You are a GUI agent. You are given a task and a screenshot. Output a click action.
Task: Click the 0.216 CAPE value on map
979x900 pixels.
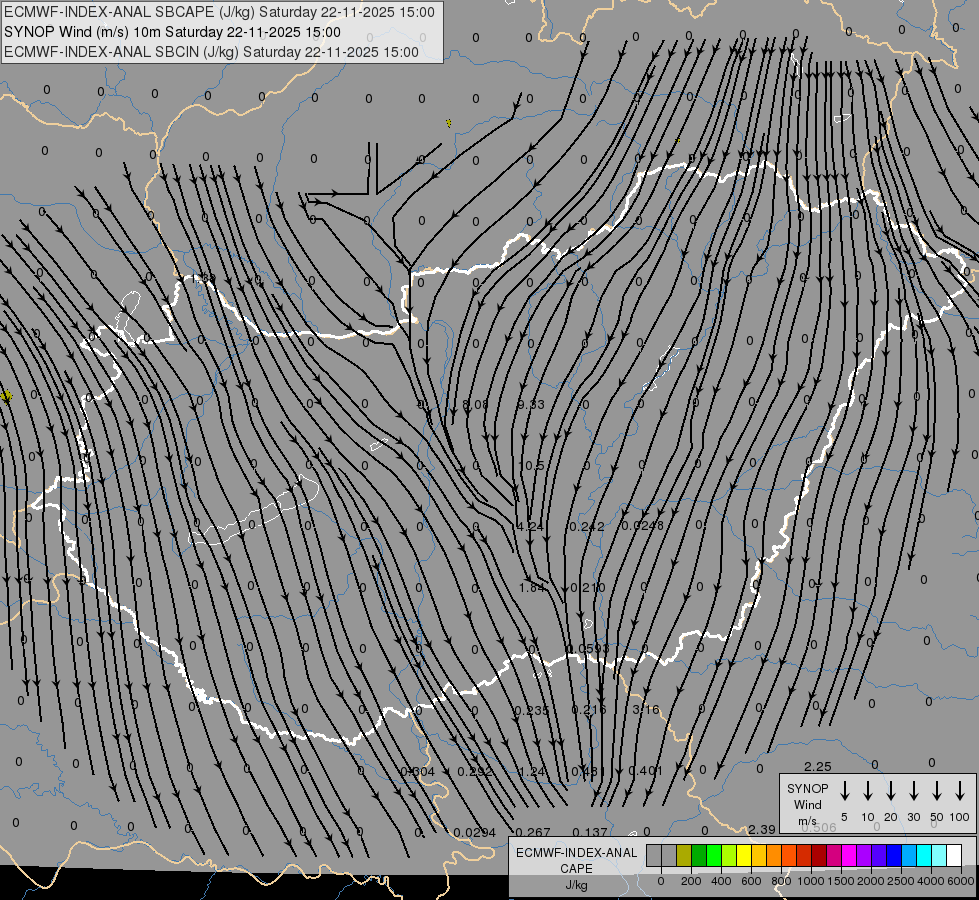(x=589, y=710)
